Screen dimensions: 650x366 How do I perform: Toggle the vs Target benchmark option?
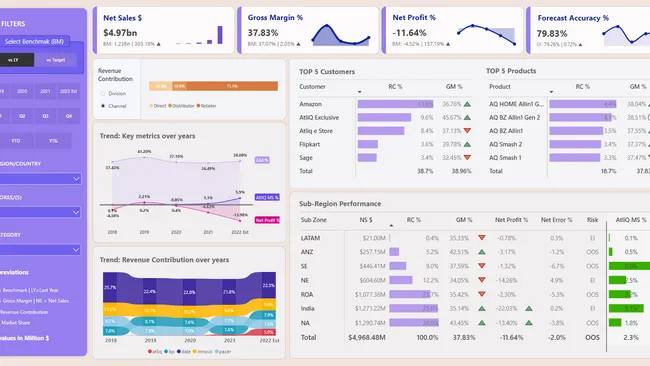coord(56,60)
